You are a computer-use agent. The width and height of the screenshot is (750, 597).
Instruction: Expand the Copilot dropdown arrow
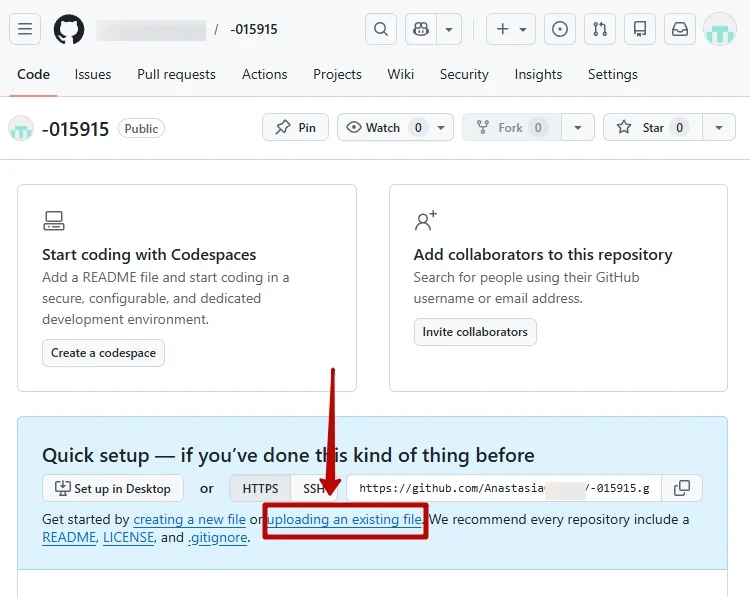[x=449, y=29]
